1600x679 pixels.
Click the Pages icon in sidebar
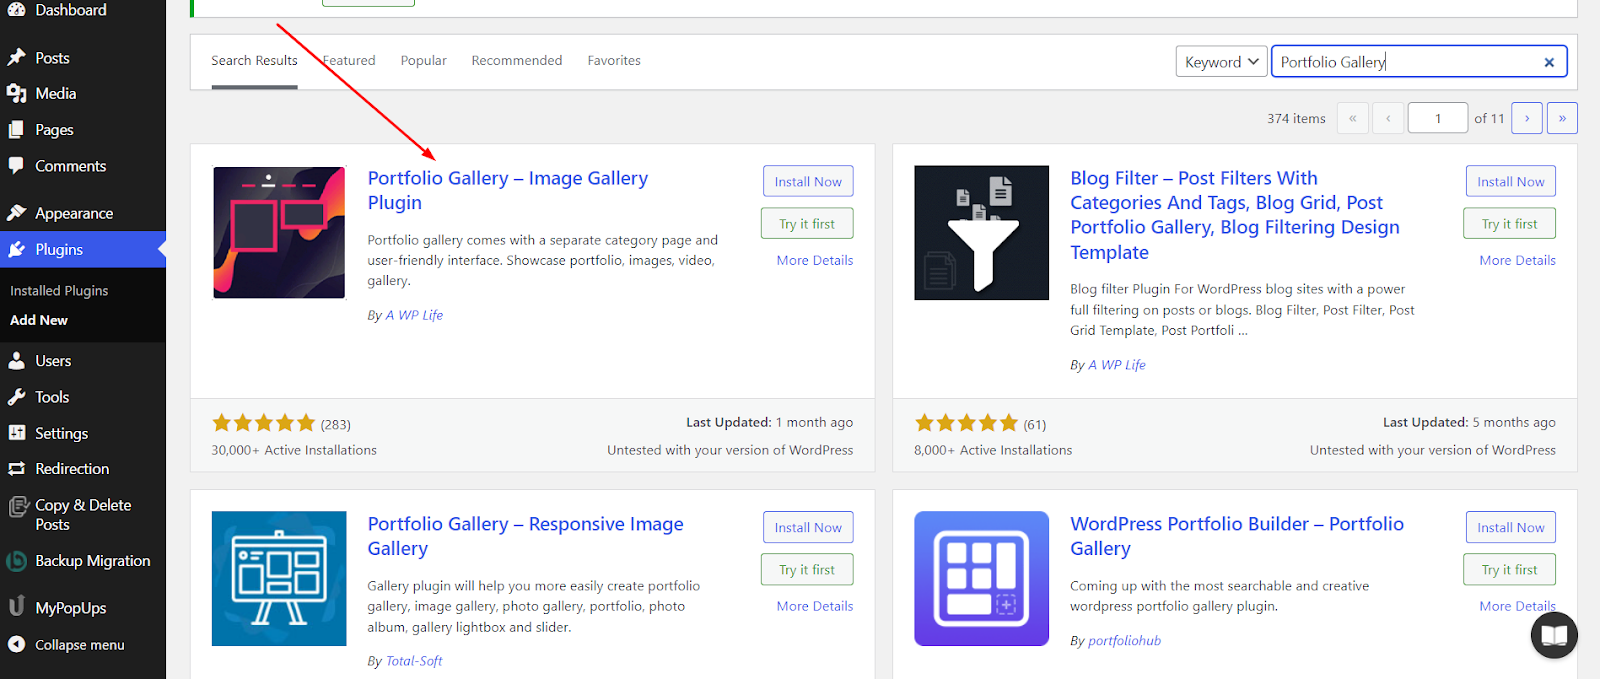click(x=16, y=130)
